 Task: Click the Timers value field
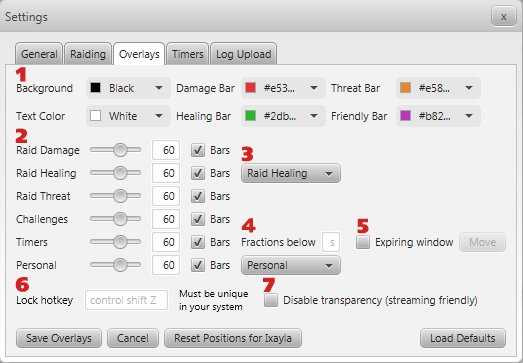[166, 242]
